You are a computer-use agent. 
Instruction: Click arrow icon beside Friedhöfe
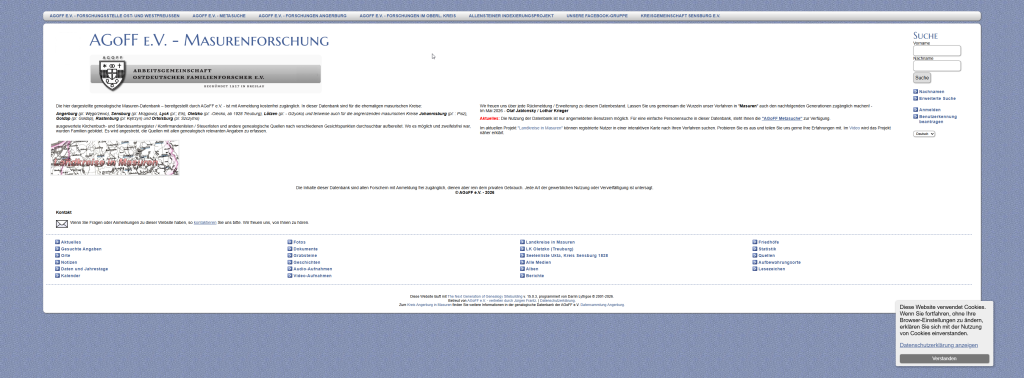click(755, 242)
